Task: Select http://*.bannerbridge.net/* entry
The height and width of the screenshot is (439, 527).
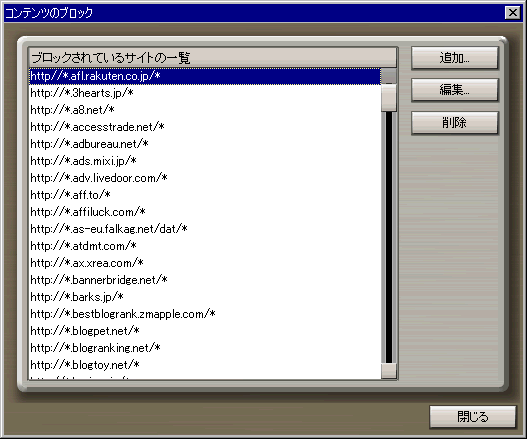Action: click(205, 280)
